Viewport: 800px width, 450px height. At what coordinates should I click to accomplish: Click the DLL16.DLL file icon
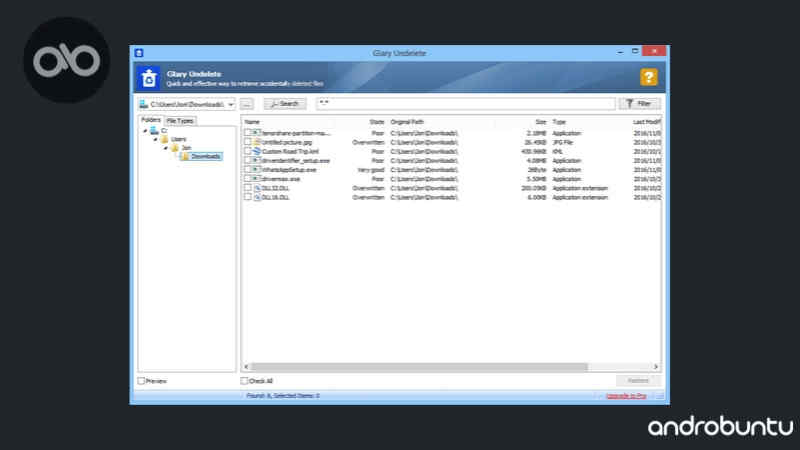click(257, 197)
